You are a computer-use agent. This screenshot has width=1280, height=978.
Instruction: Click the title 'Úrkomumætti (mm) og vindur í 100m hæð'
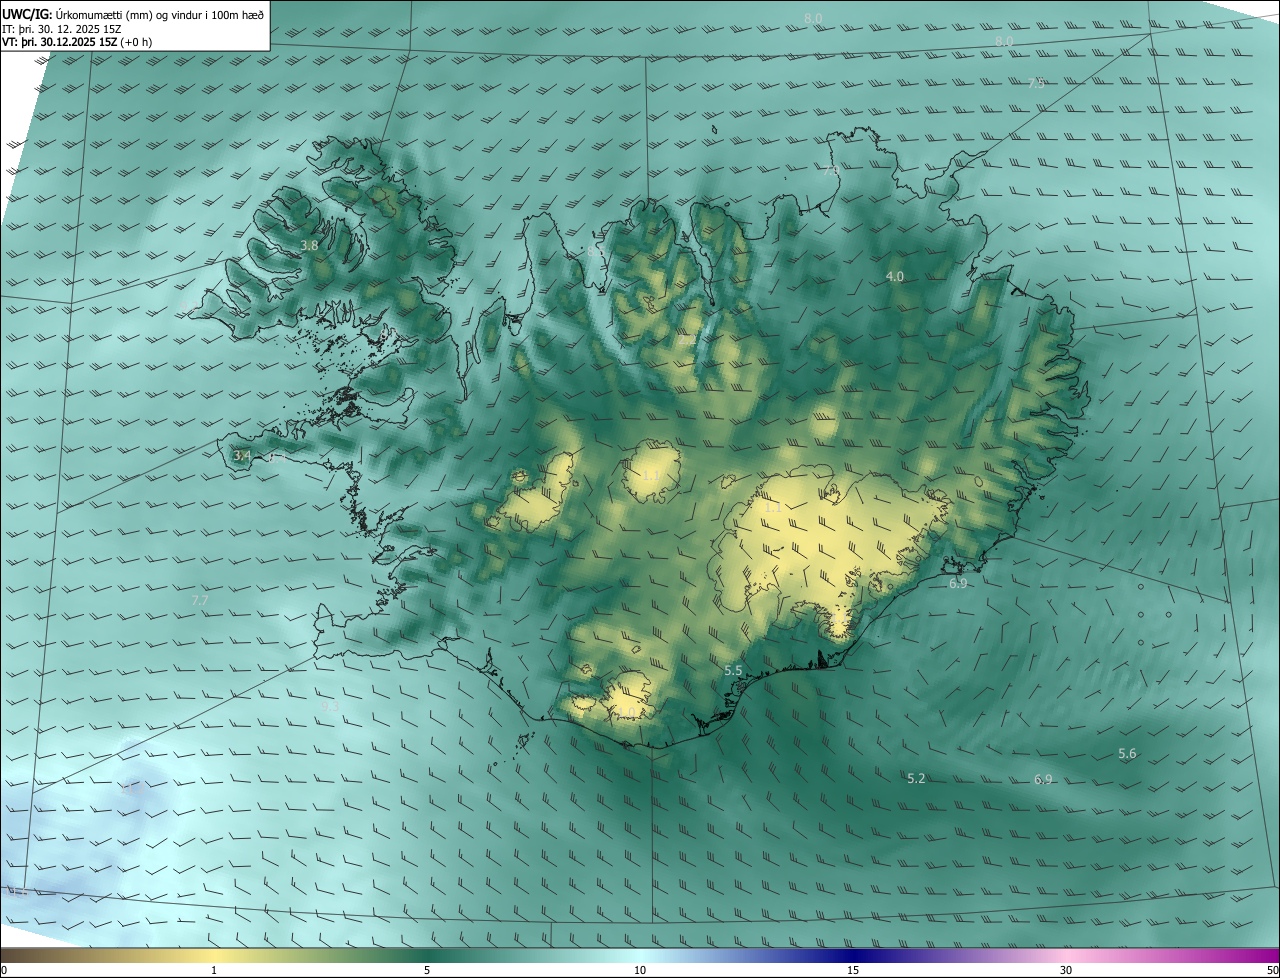tap(161, 14)
